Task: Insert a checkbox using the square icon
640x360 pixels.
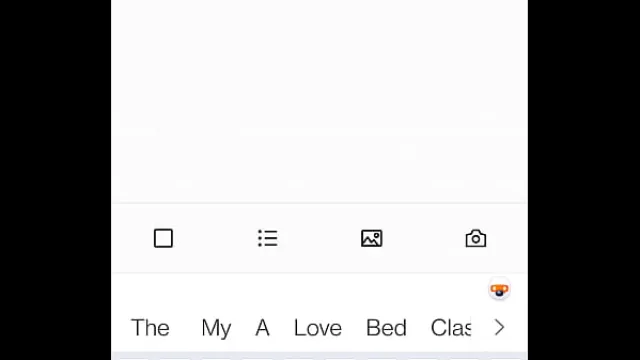Action: coord(163,238)
